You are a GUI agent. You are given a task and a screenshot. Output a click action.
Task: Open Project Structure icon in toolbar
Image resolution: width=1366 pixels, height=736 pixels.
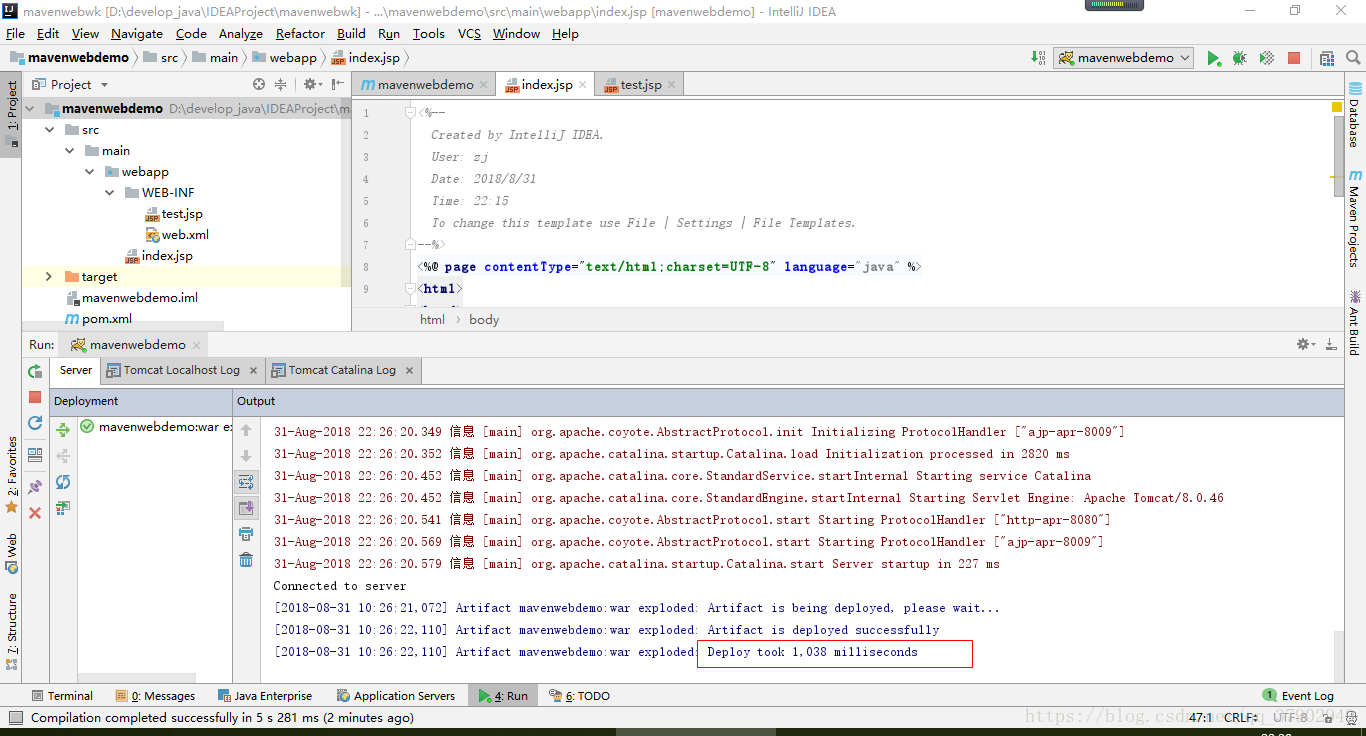1326,58
